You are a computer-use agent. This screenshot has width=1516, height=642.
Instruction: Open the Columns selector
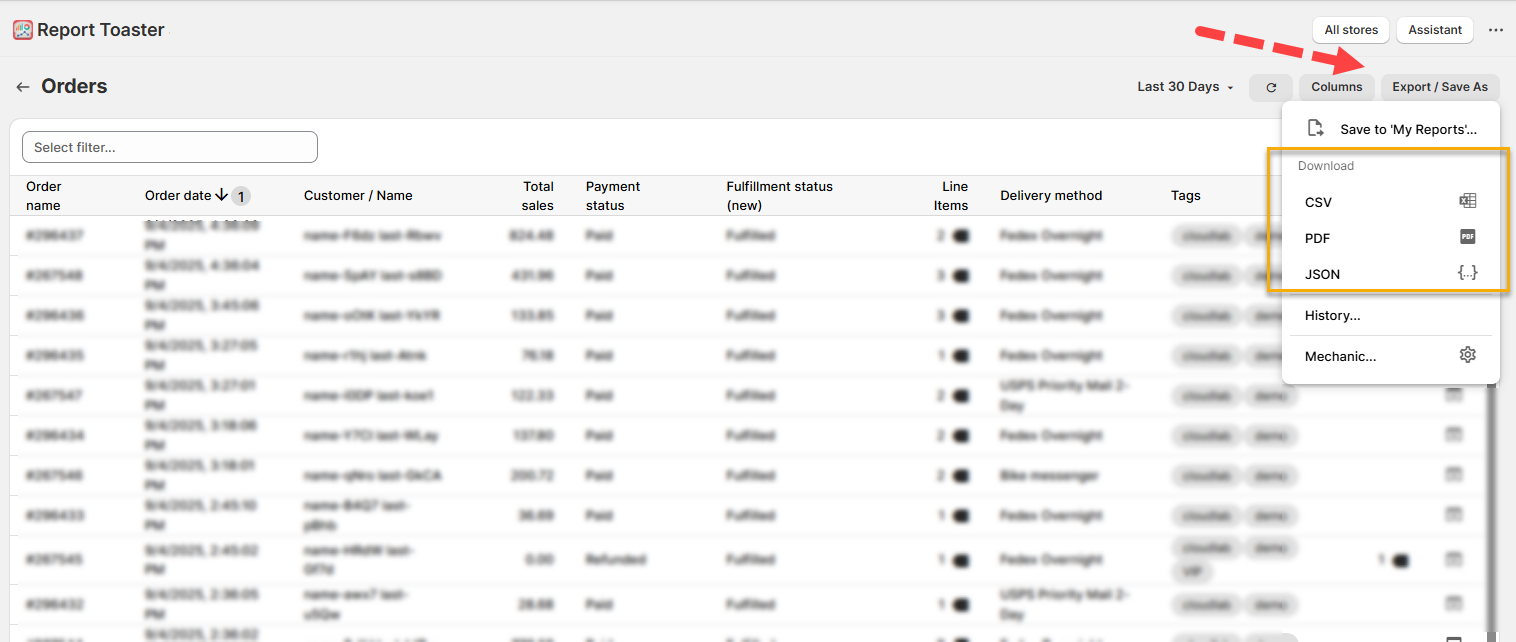click(1336, 87)
